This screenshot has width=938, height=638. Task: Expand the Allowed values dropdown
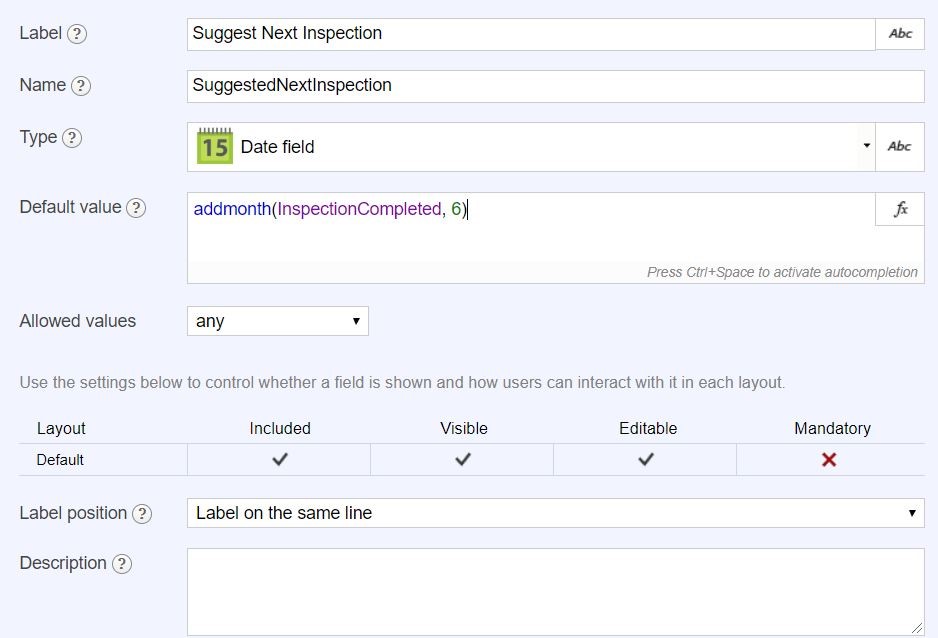[277, 321]
